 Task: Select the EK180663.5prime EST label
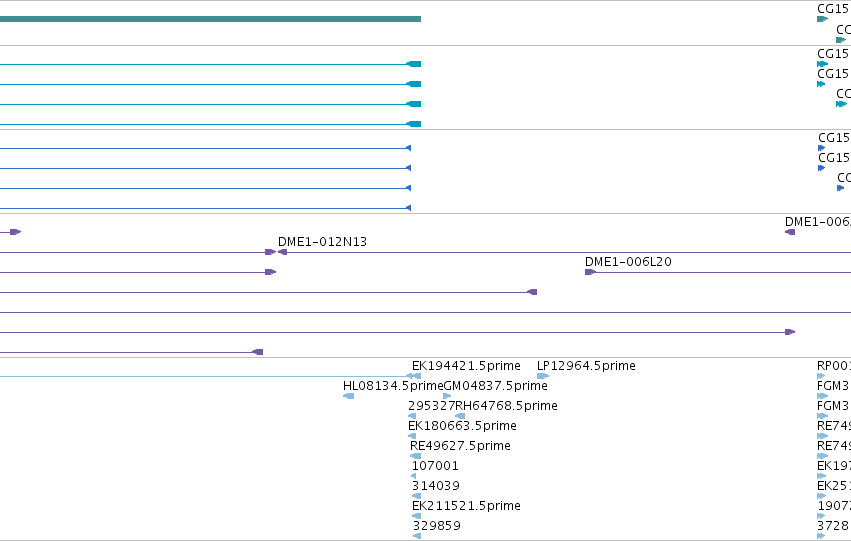(462, 426)
